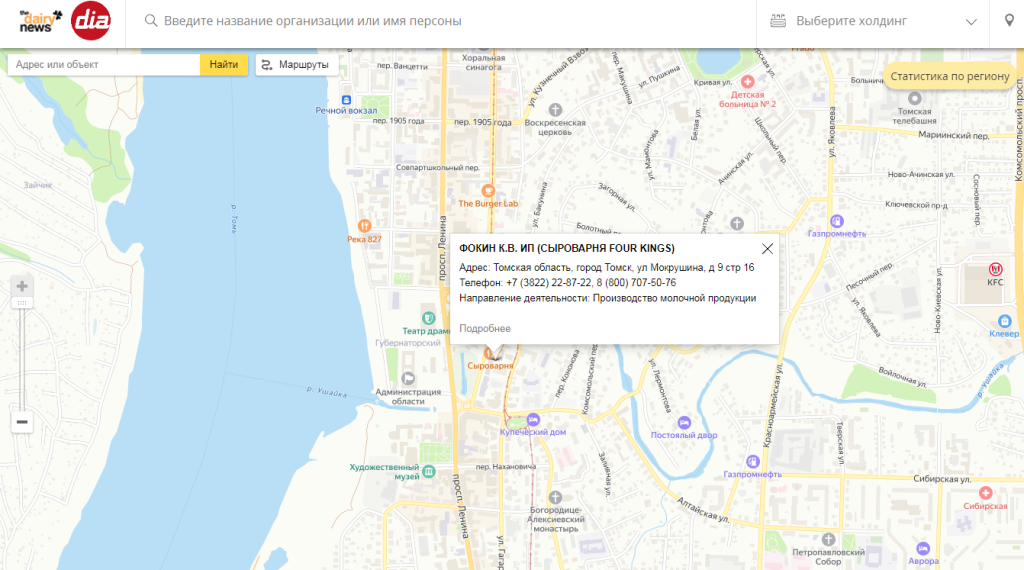Click the Аврора marker
This screenshot has height=570, width=1024.
(923, 548)
